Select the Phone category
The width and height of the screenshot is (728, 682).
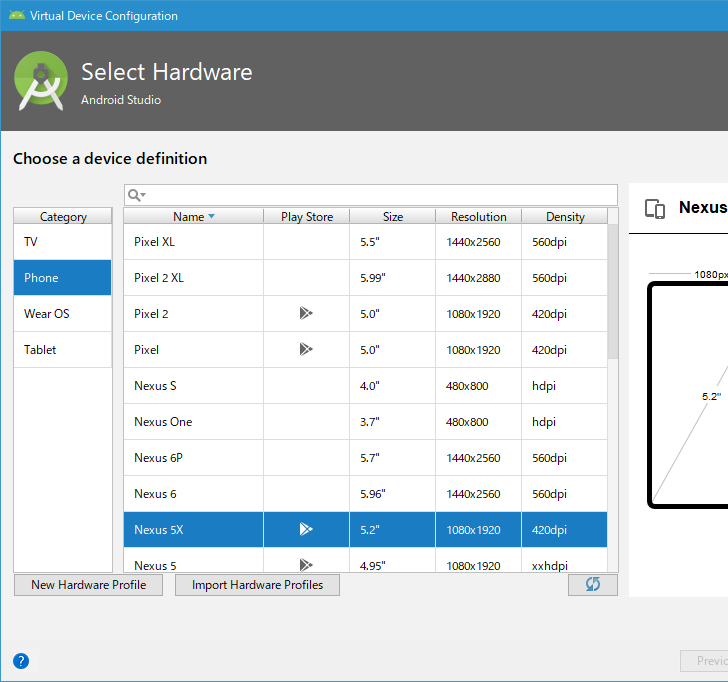click(x=63, y=278)
